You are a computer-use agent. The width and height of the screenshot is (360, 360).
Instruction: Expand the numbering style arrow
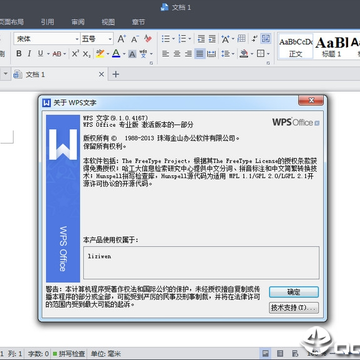coord(190,39)
